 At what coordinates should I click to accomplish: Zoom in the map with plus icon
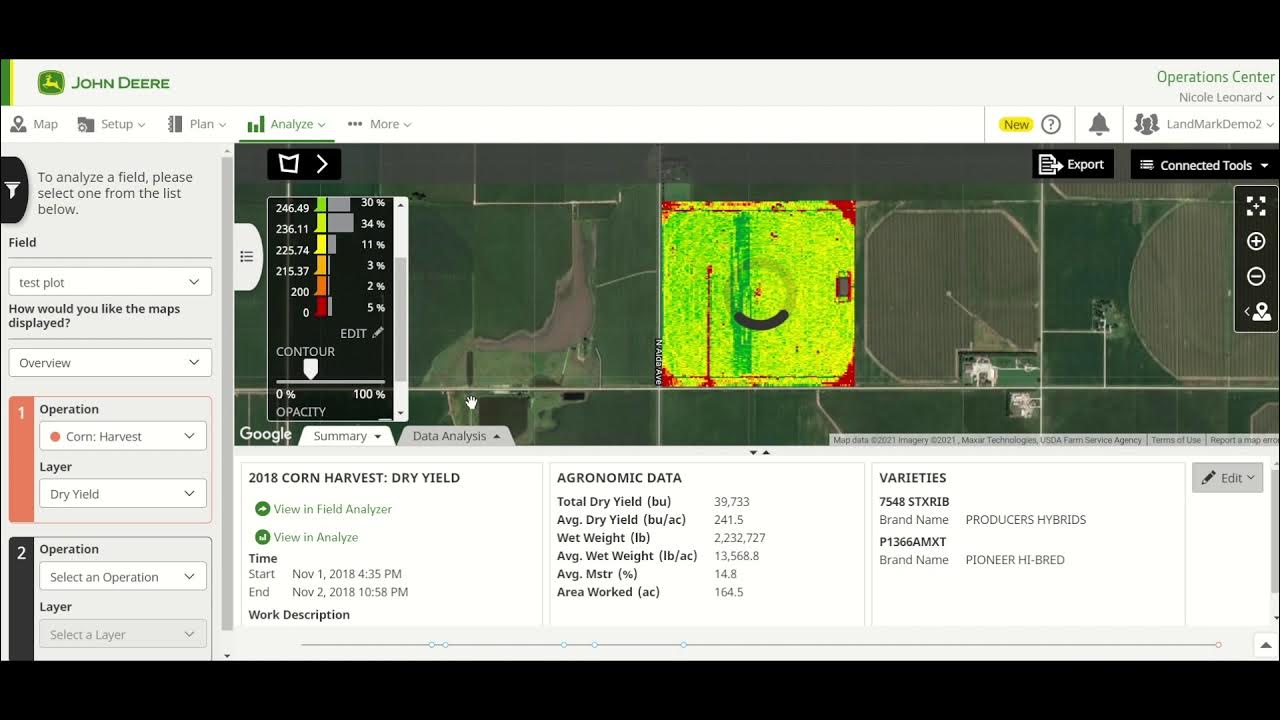click(x=1256, y=241)
